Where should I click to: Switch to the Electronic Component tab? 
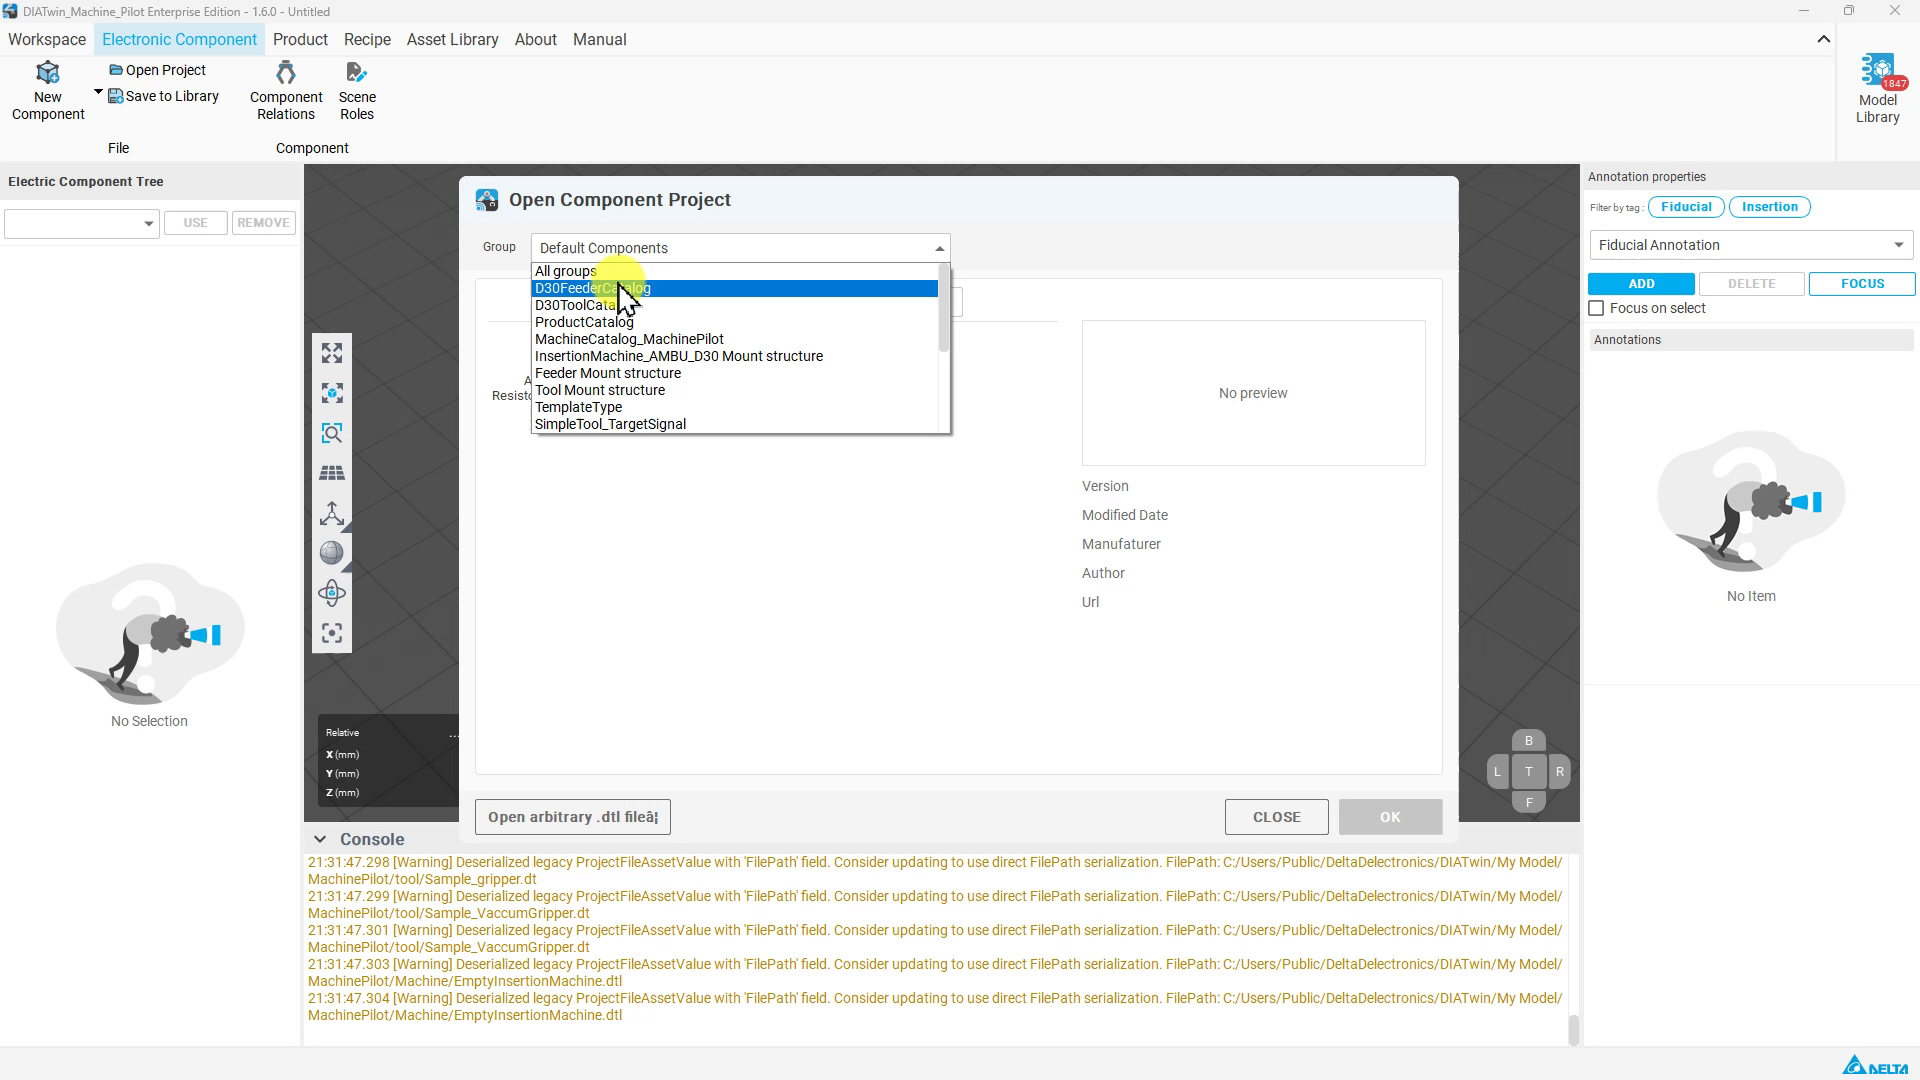point(179,39)
